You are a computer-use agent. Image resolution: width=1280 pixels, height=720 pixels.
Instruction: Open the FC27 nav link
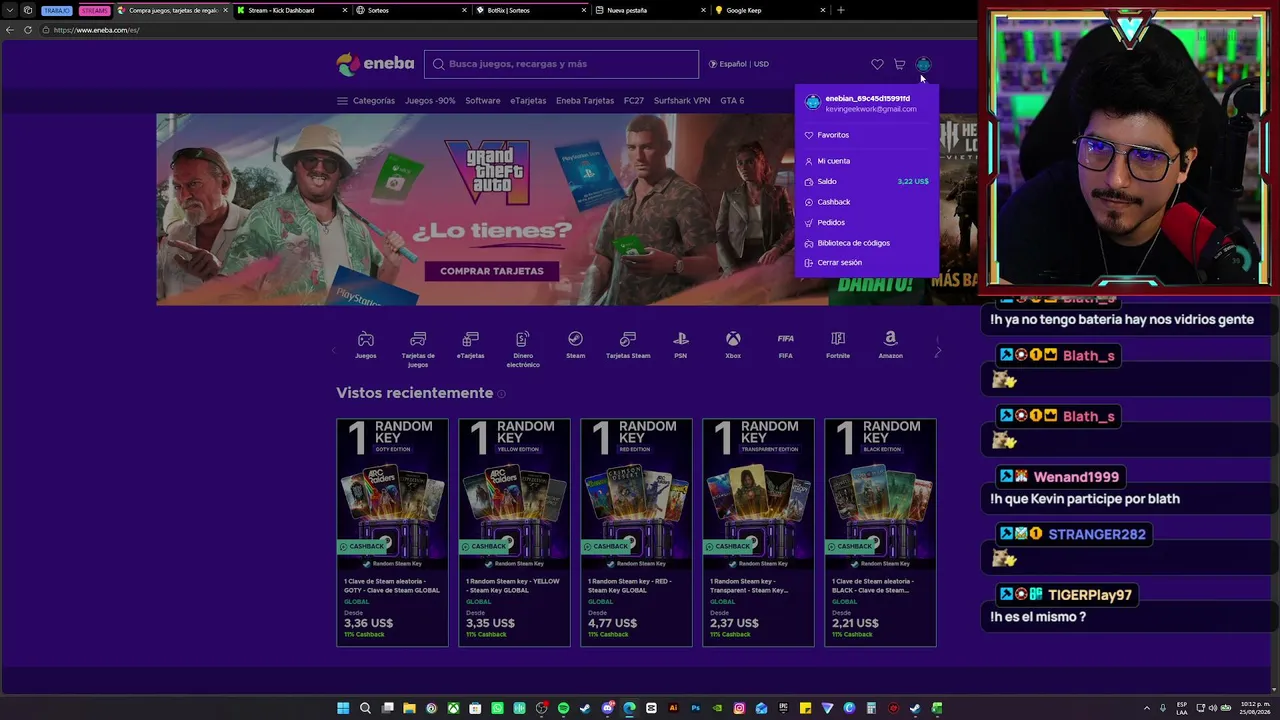634,101
